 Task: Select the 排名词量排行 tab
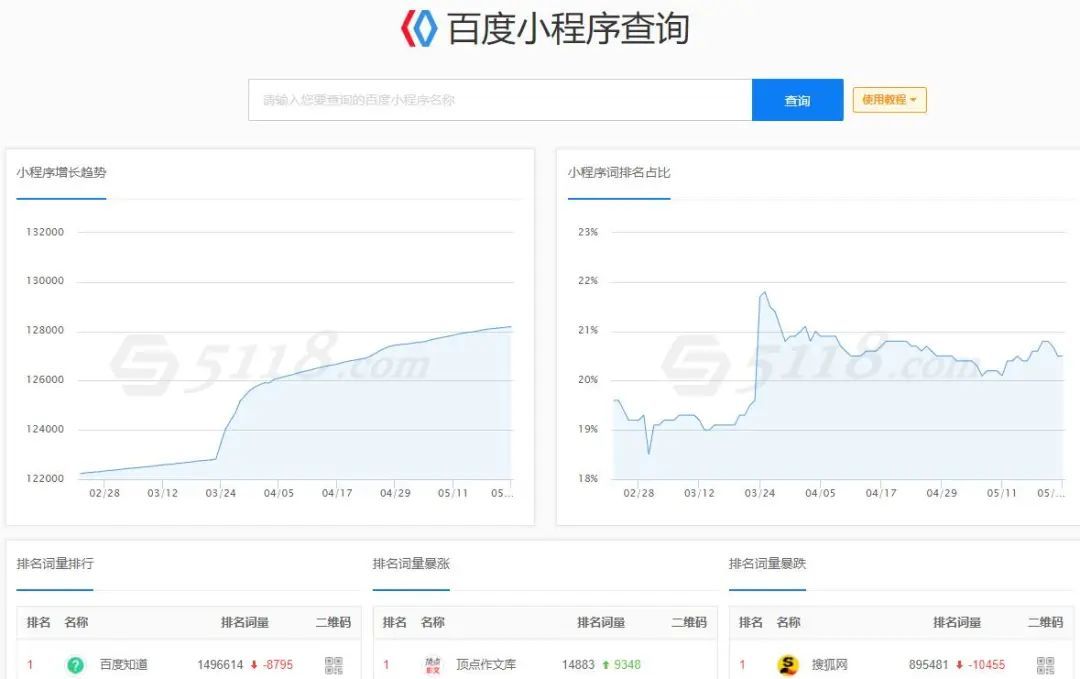tap(55, 564)
